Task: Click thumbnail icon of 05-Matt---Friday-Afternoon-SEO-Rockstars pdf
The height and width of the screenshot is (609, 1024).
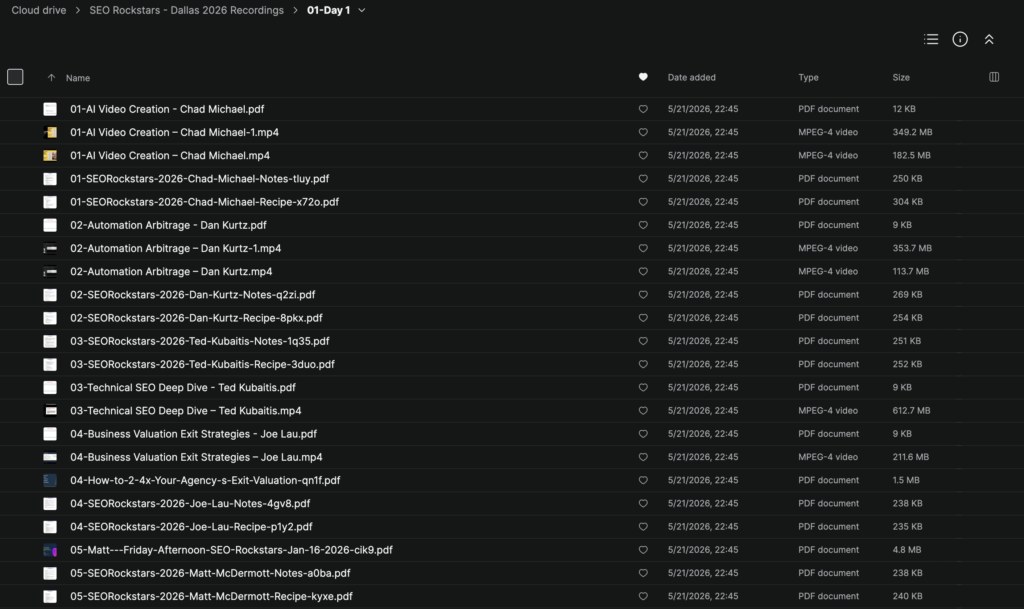Action: (x=50, y=550)
